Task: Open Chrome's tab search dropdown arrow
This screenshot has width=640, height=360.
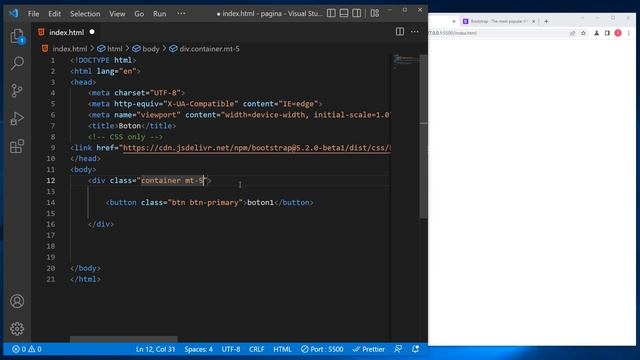Action: (x=582, y=18)
